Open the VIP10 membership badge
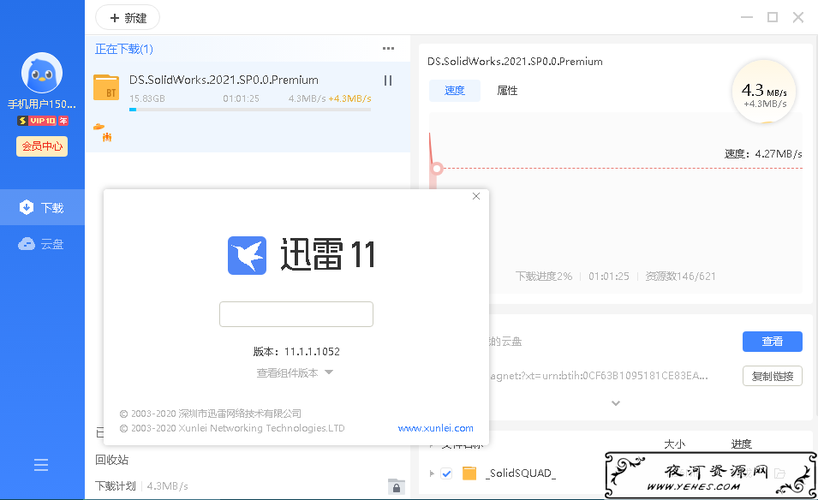818x500 pixels. click(x=42, y=121)
